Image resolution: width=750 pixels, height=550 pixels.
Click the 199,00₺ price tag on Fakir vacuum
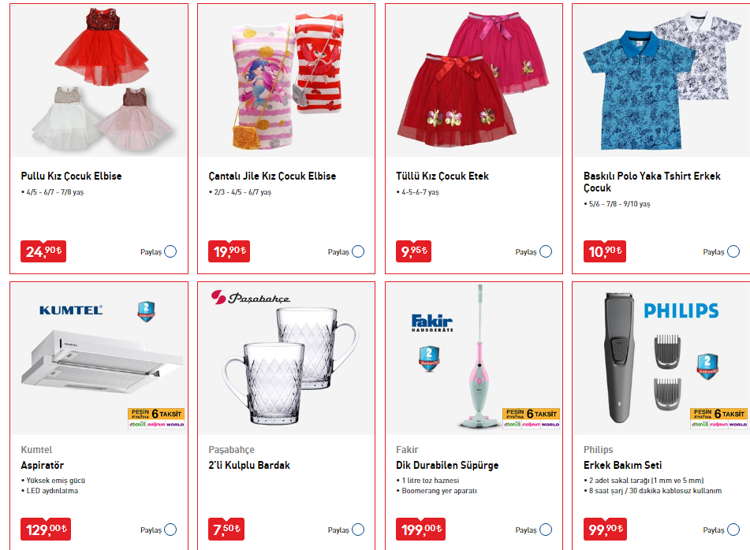(x=420, y=529)
